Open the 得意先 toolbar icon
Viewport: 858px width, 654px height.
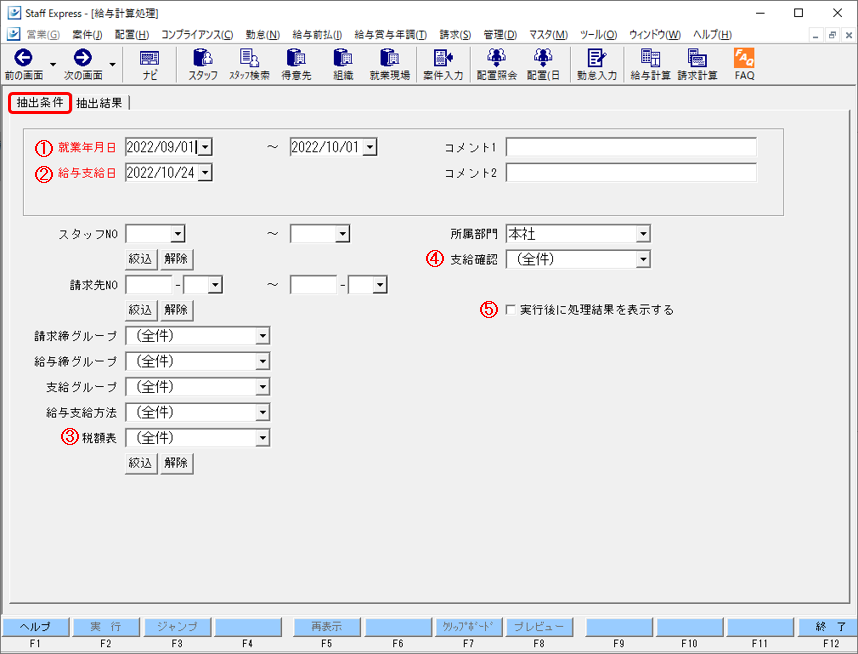(296, 57)
